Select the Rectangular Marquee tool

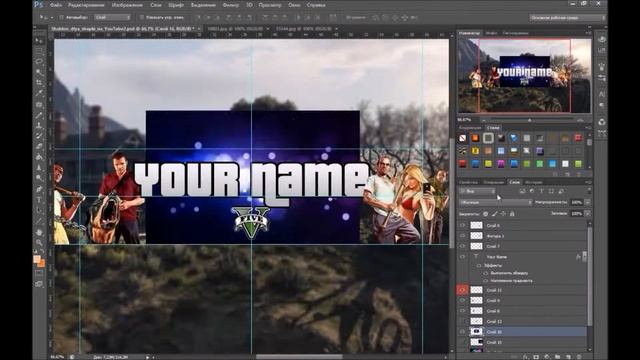[x=39, y=51]
